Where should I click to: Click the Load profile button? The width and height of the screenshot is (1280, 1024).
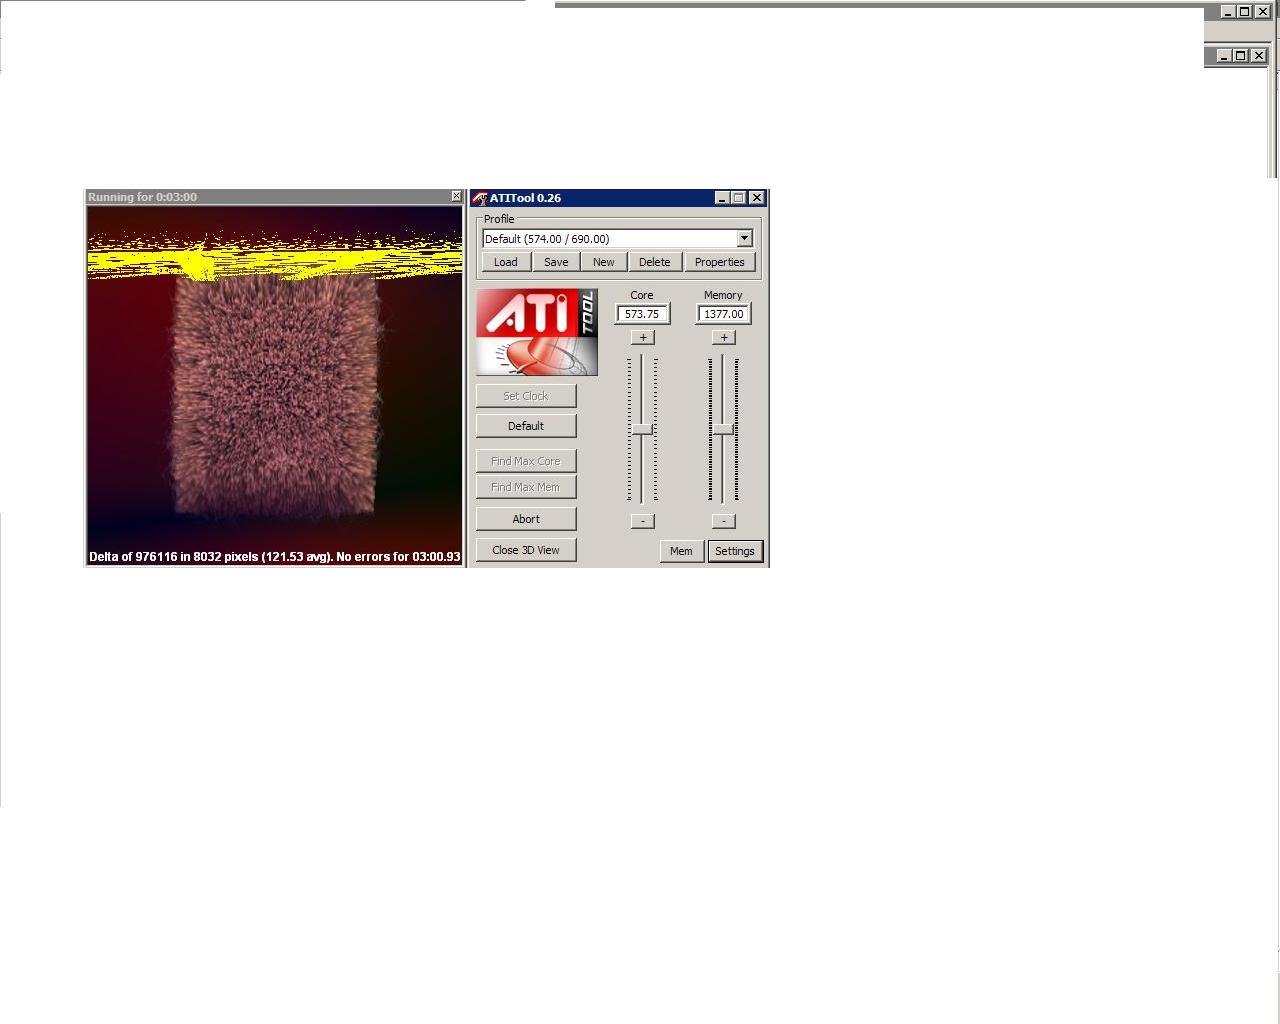tap(506, 262)
